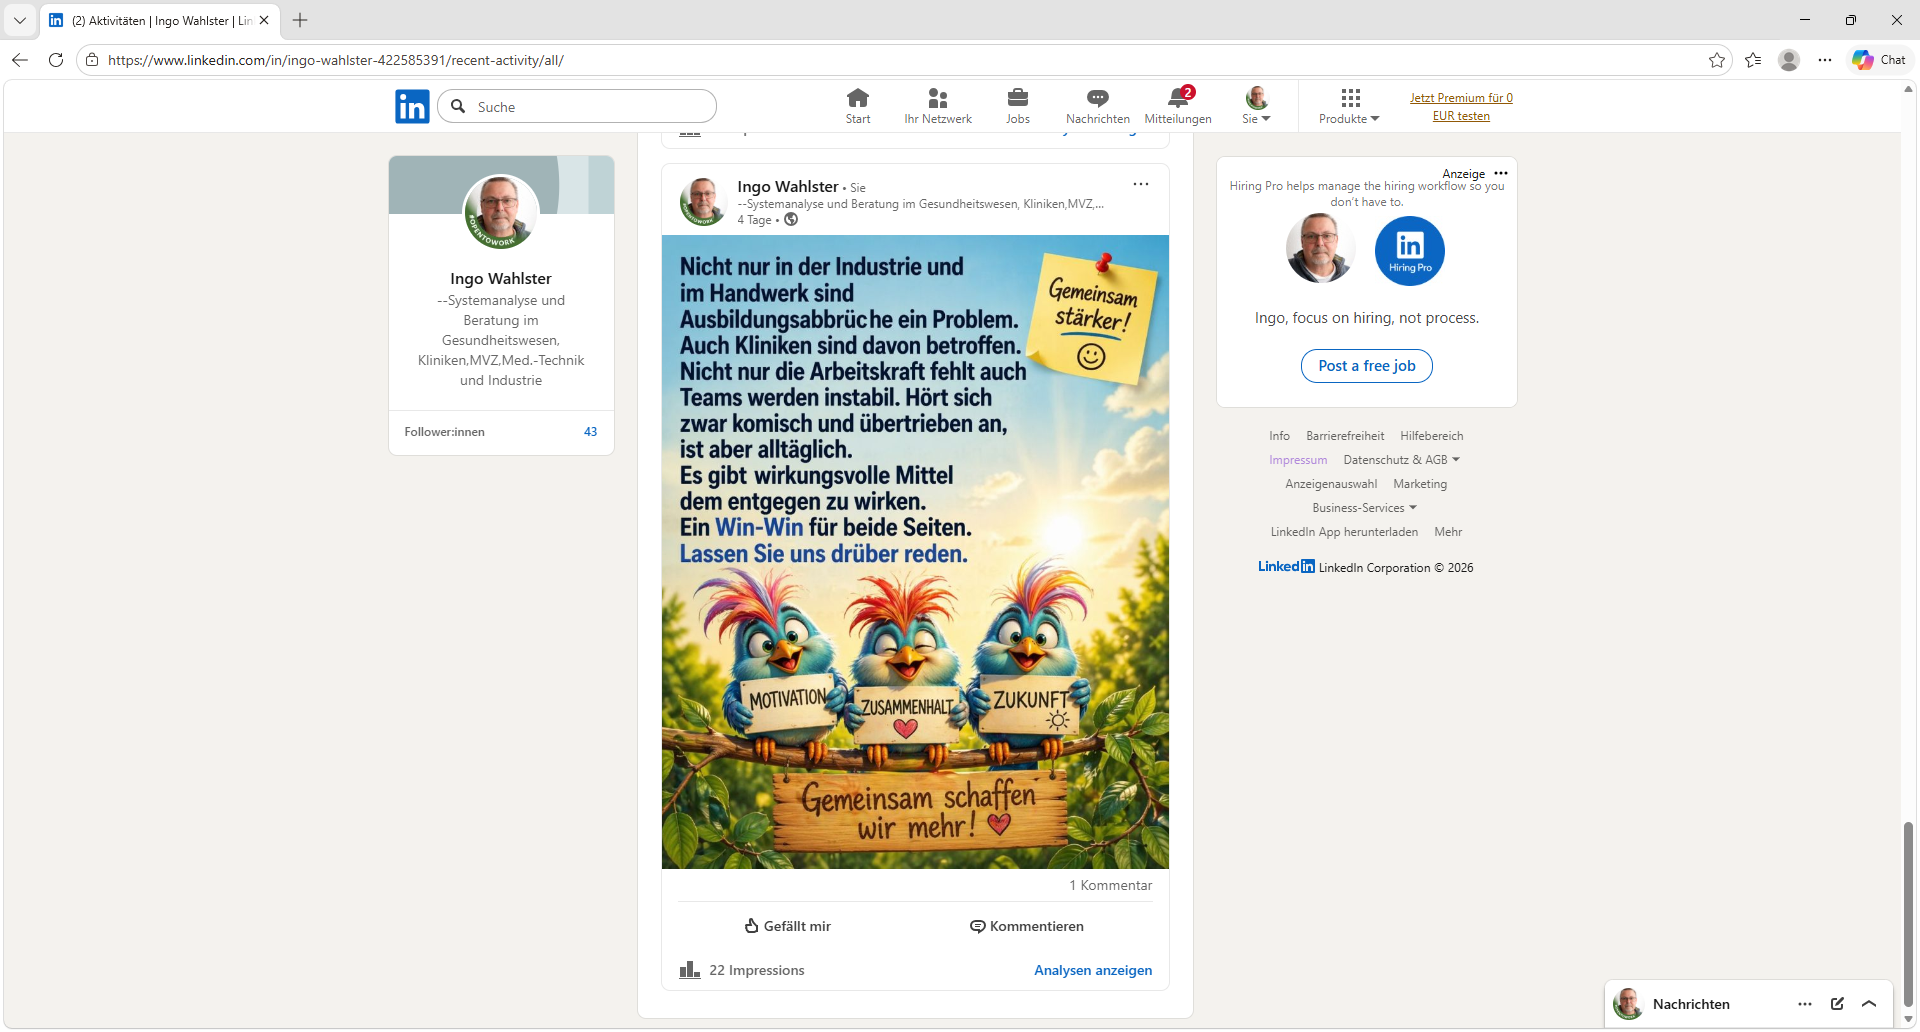Screen dimensions: 1920x1032
Task: Open Anzeigenauswahl footer link
Action: [1331, 484]
